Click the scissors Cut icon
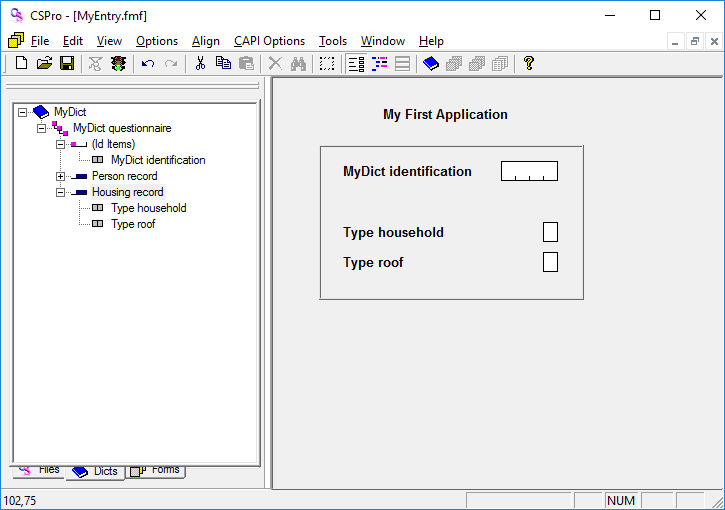The height and width of the screenshot is (510, 725). click(200, 63)
